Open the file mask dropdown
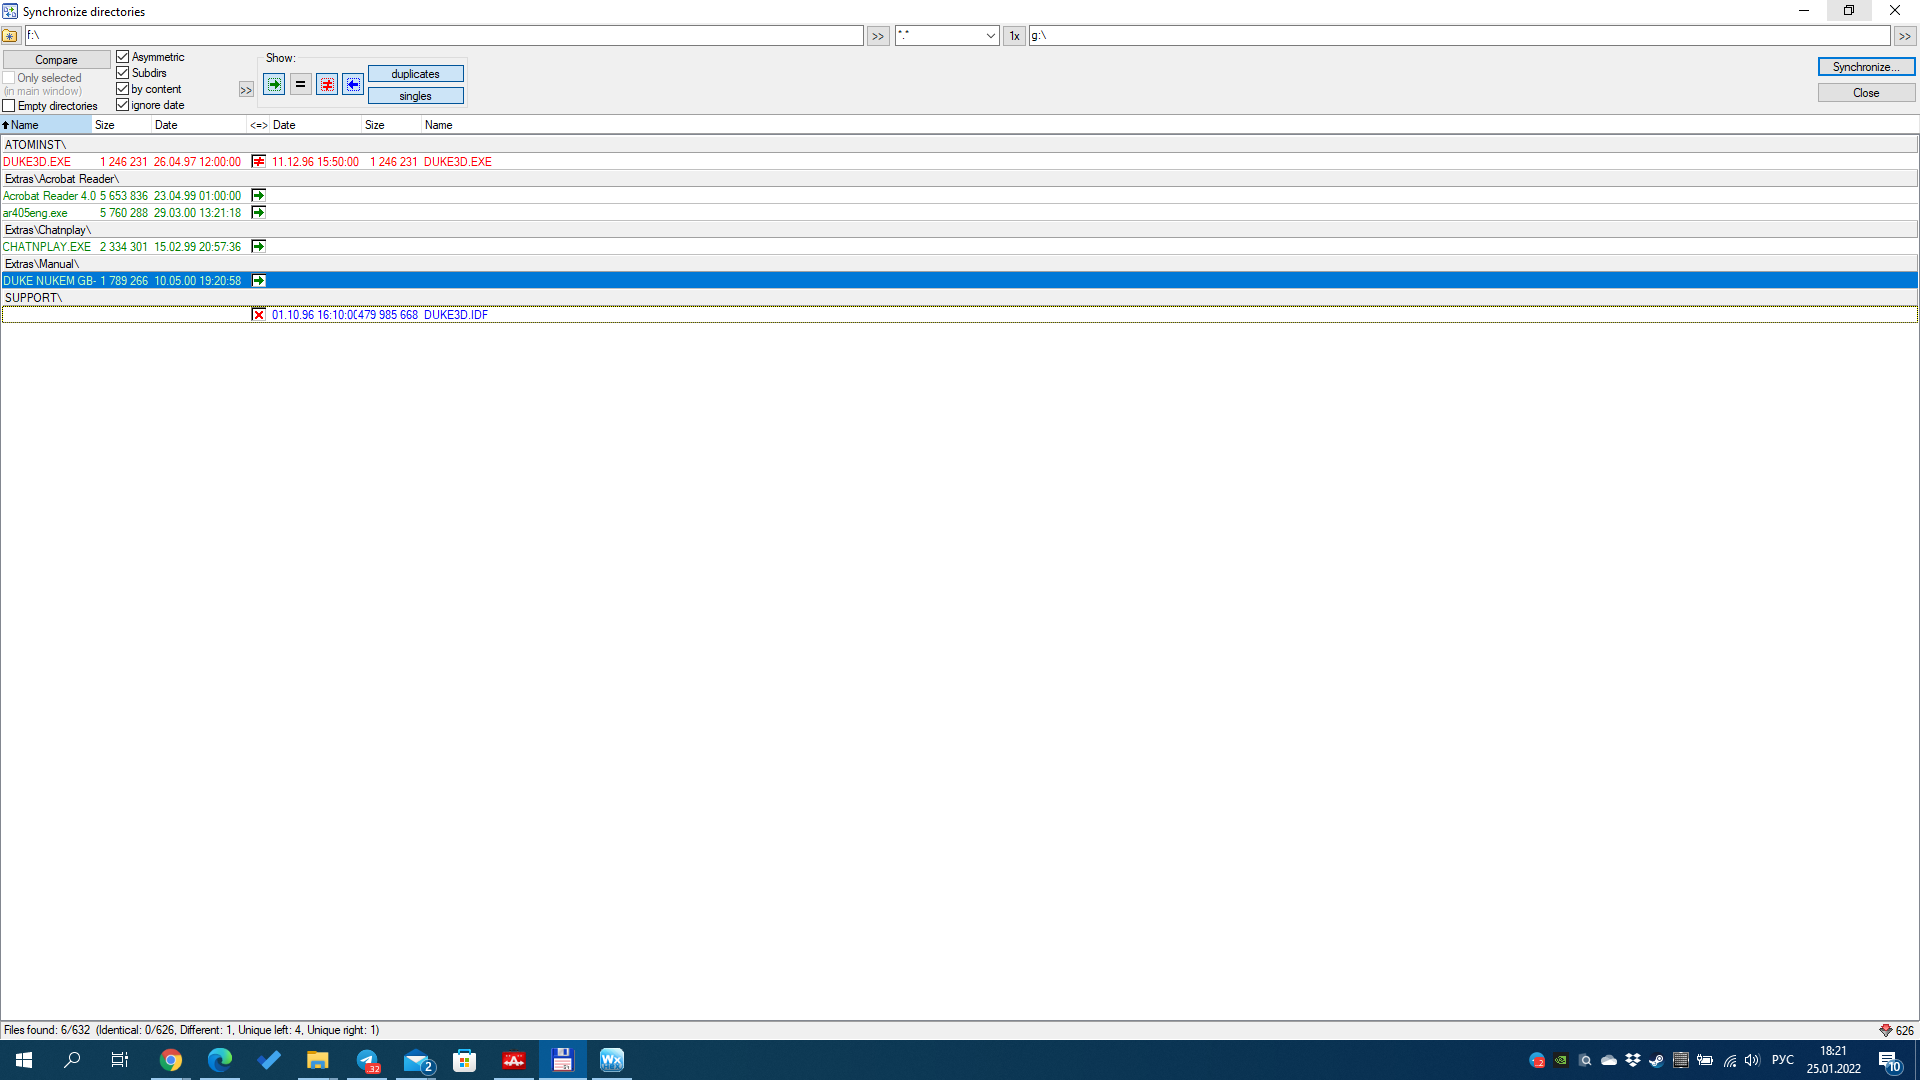The image size is (1920, 1080). (990, 36)
